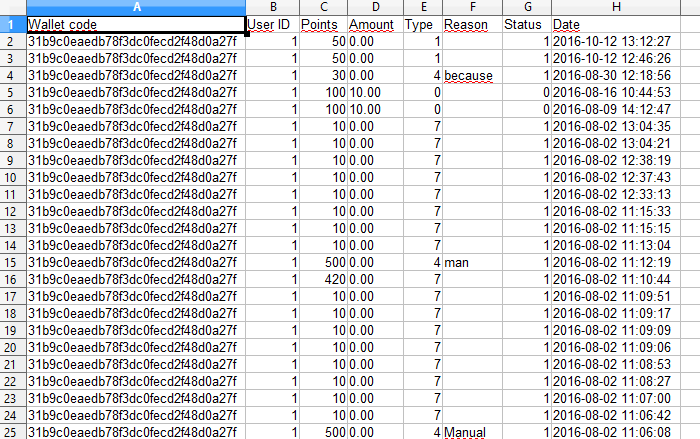Viewport: 700px width, 439px height.
Task: Select type 0 in row 5
Action: [423, 92]
